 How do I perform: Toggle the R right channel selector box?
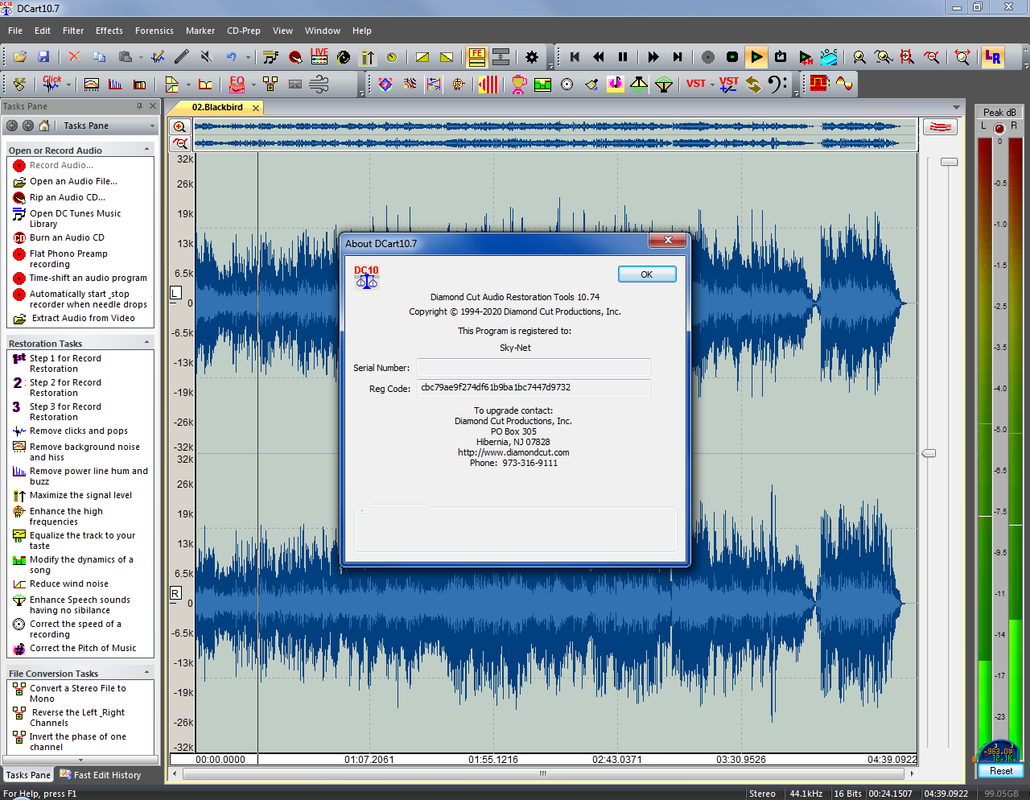tap(175, 593)
